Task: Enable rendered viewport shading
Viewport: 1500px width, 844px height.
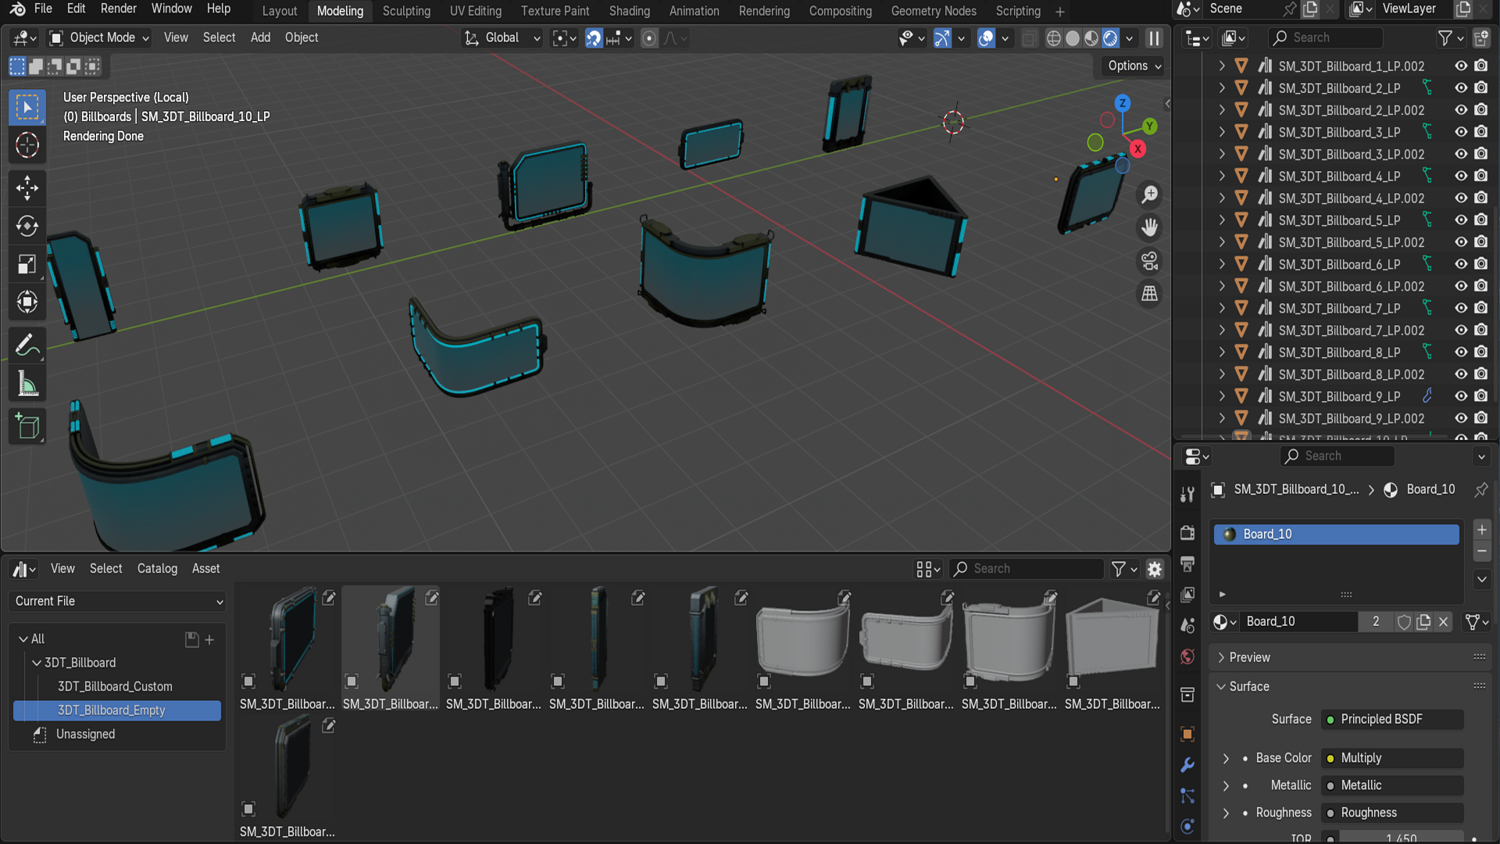Action: pos(1110,38)
